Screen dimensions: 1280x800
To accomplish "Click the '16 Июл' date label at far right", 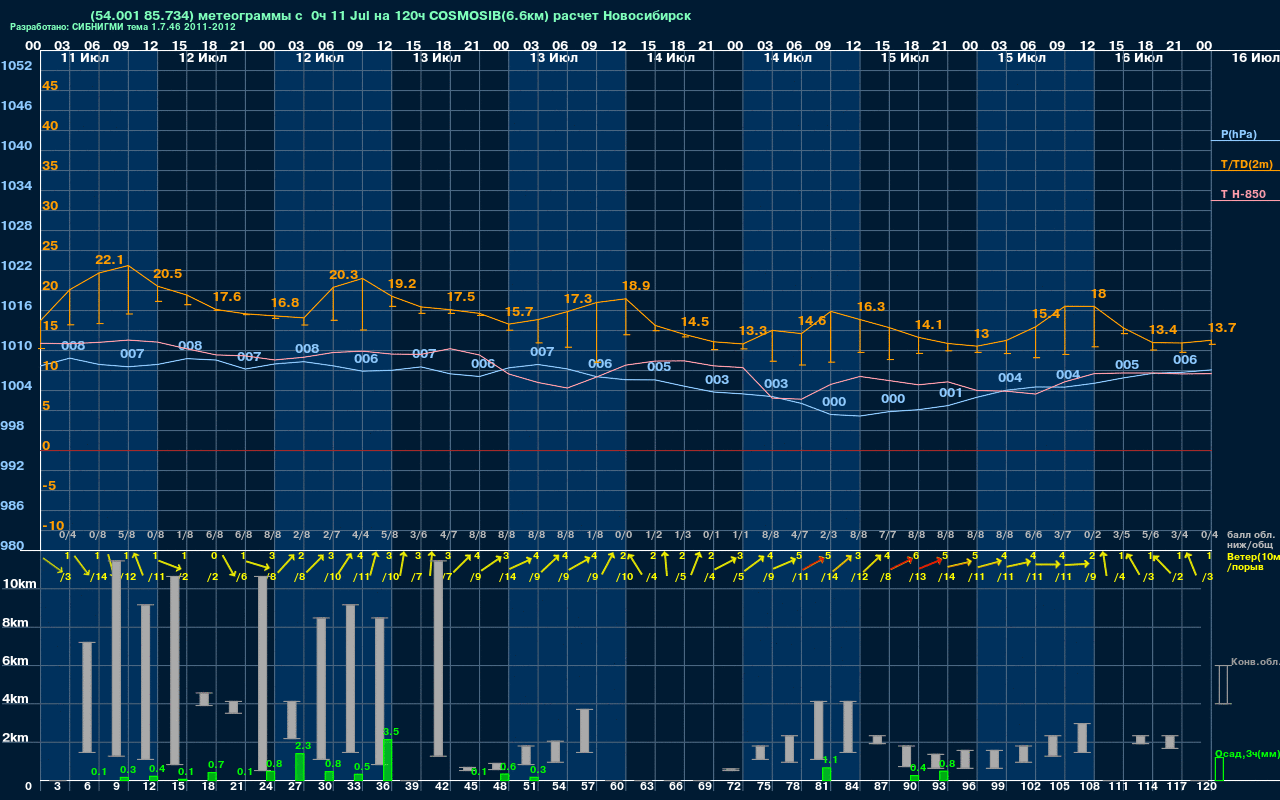I will [1254, 58].
